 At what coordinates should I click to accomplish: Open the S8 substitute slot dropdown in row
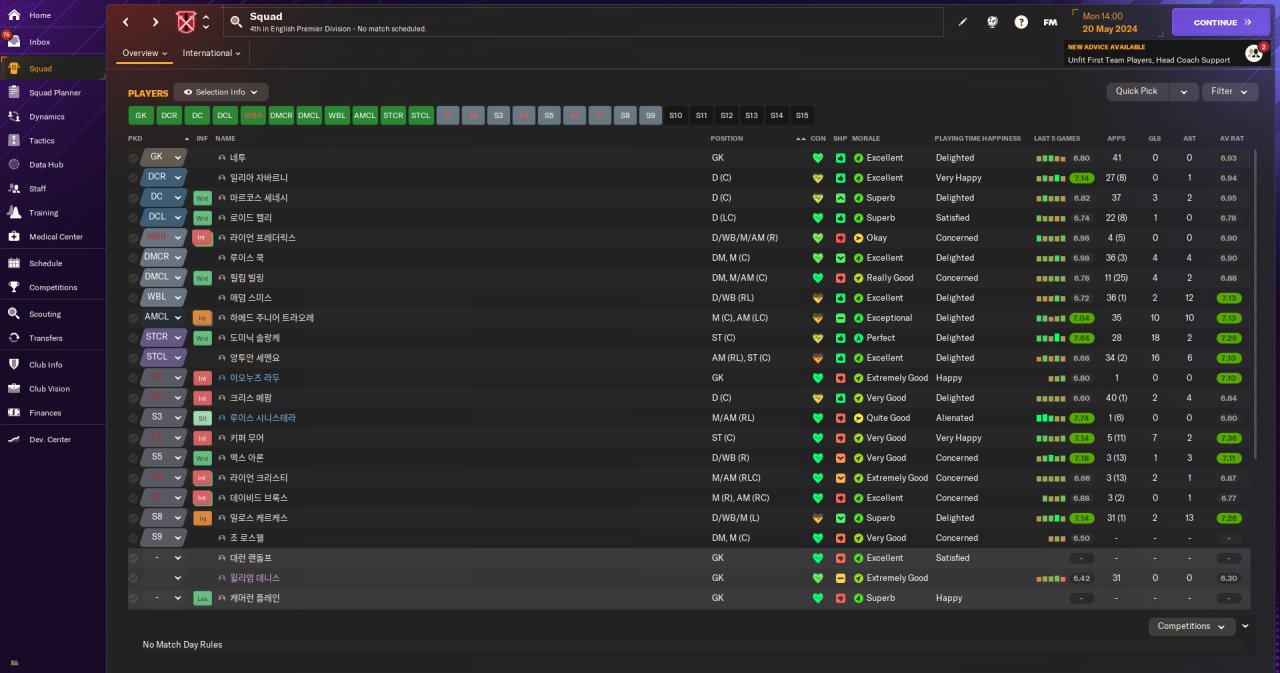click(164, 518)
